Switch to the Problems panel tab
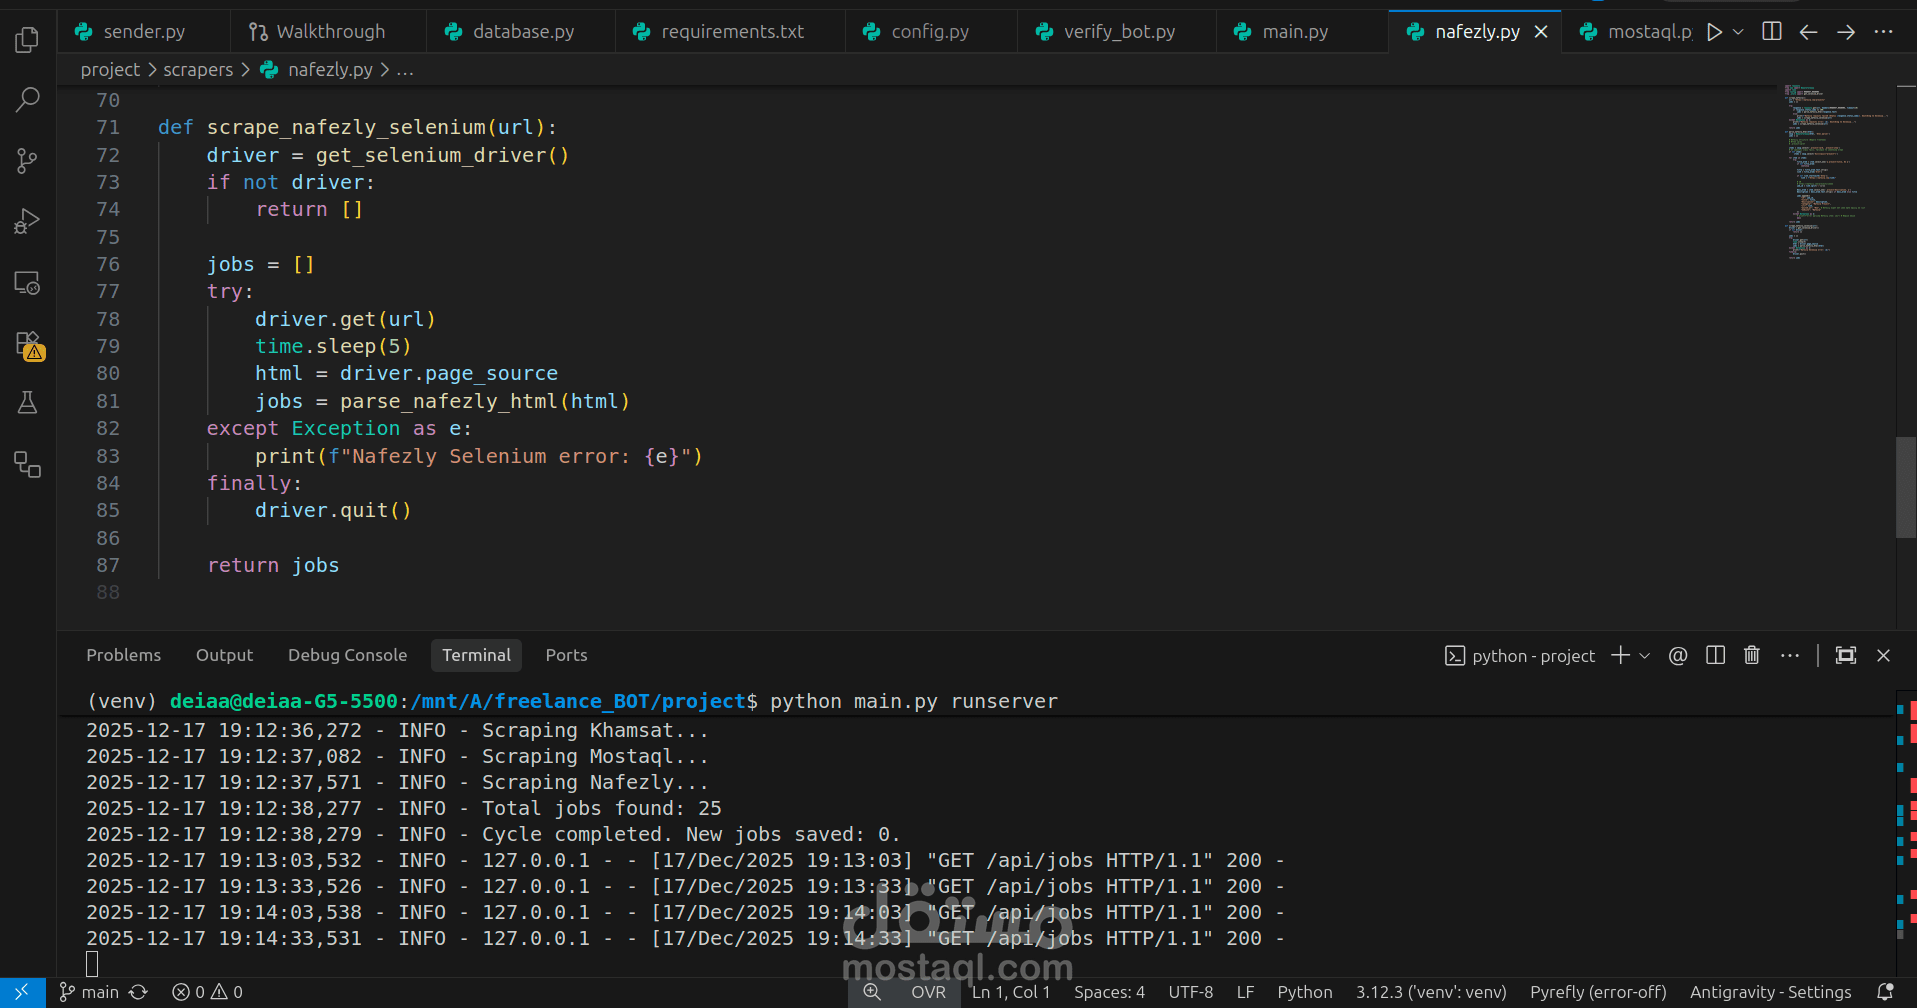Screen dimensions: 1917x1008 pyautogui.click(x=123, y=655)
